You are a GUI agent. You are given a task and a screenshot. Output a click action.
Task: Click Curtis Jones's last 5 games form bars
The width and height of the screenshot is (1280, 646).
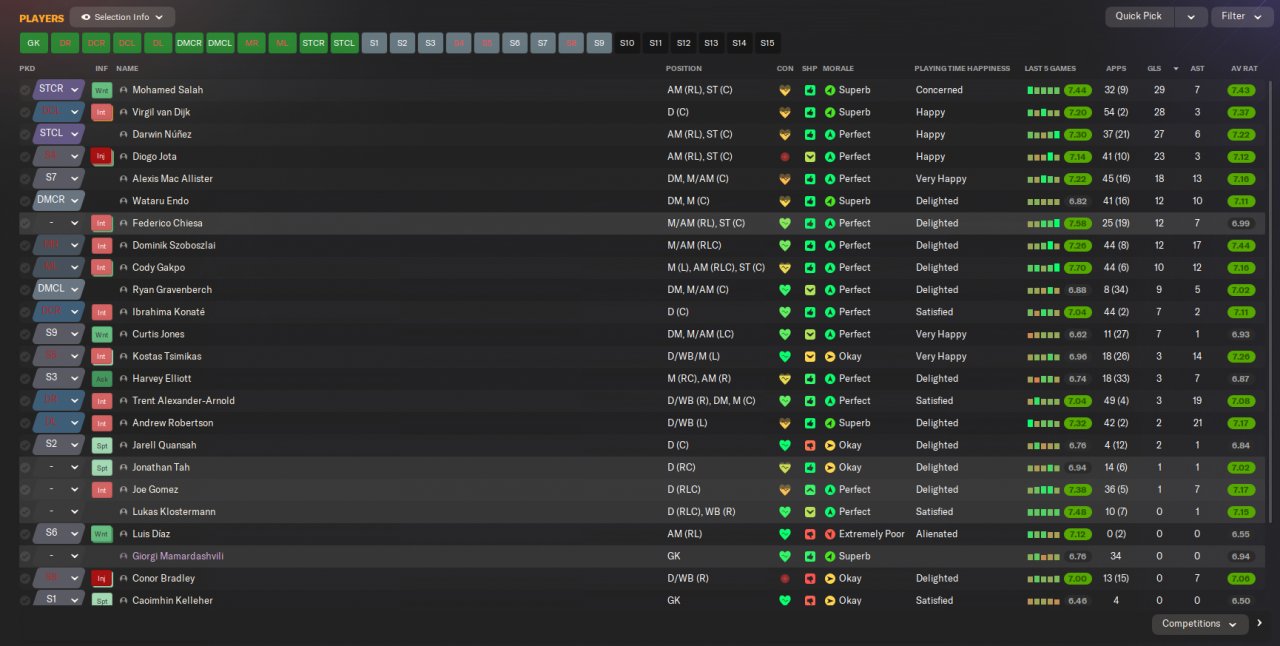pos(1043,334)
